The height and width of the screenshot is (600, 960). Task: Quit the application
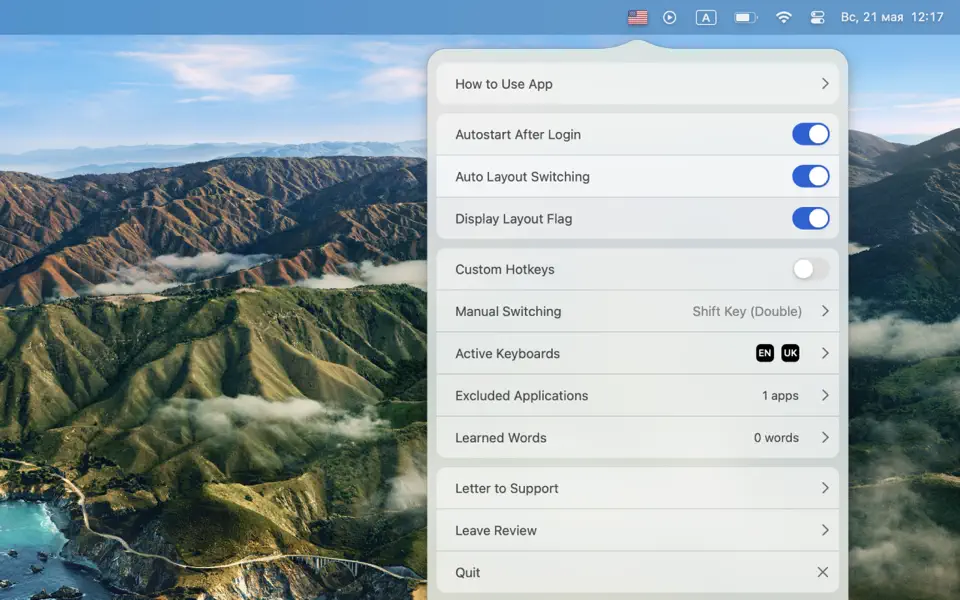[x=638, y=571]
